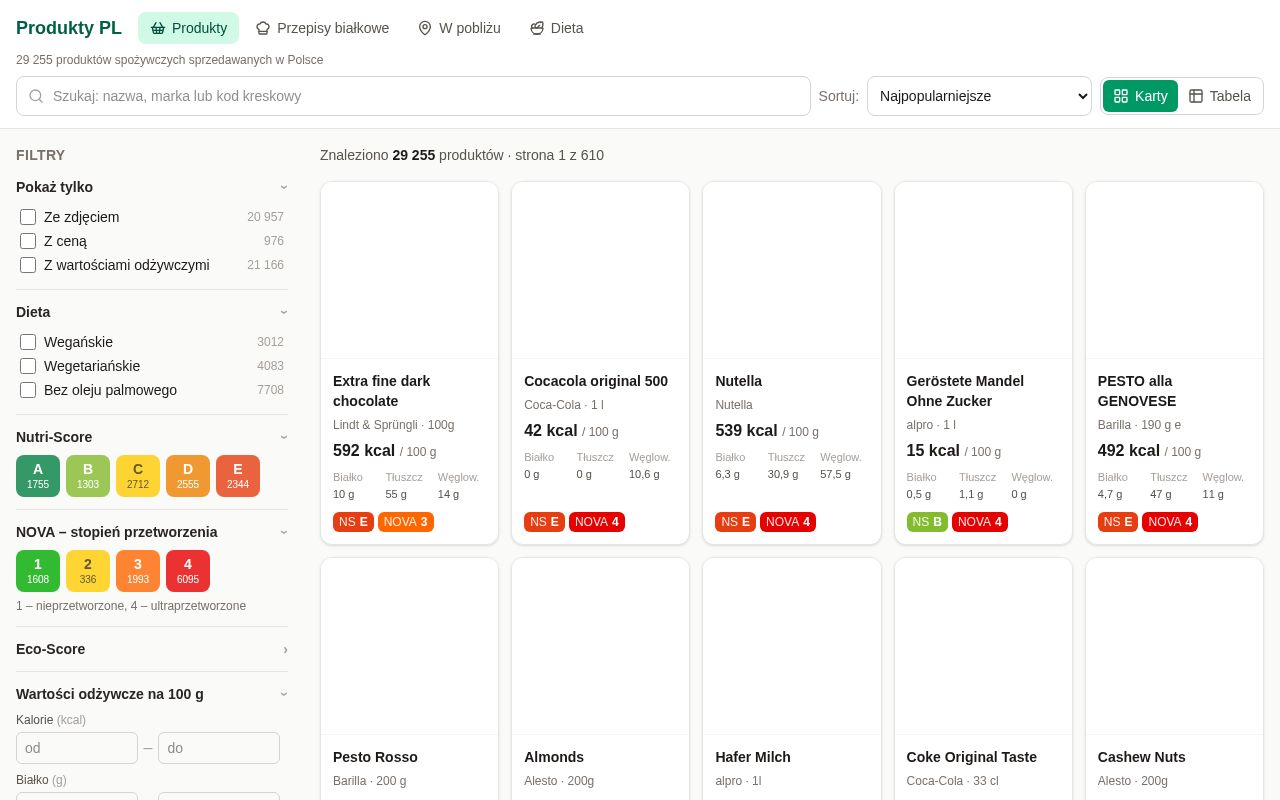Screen dimensions: 1280x800
Task: Toggle the Wegańskie diet checkbox
Action: click(x=28, y=342)
